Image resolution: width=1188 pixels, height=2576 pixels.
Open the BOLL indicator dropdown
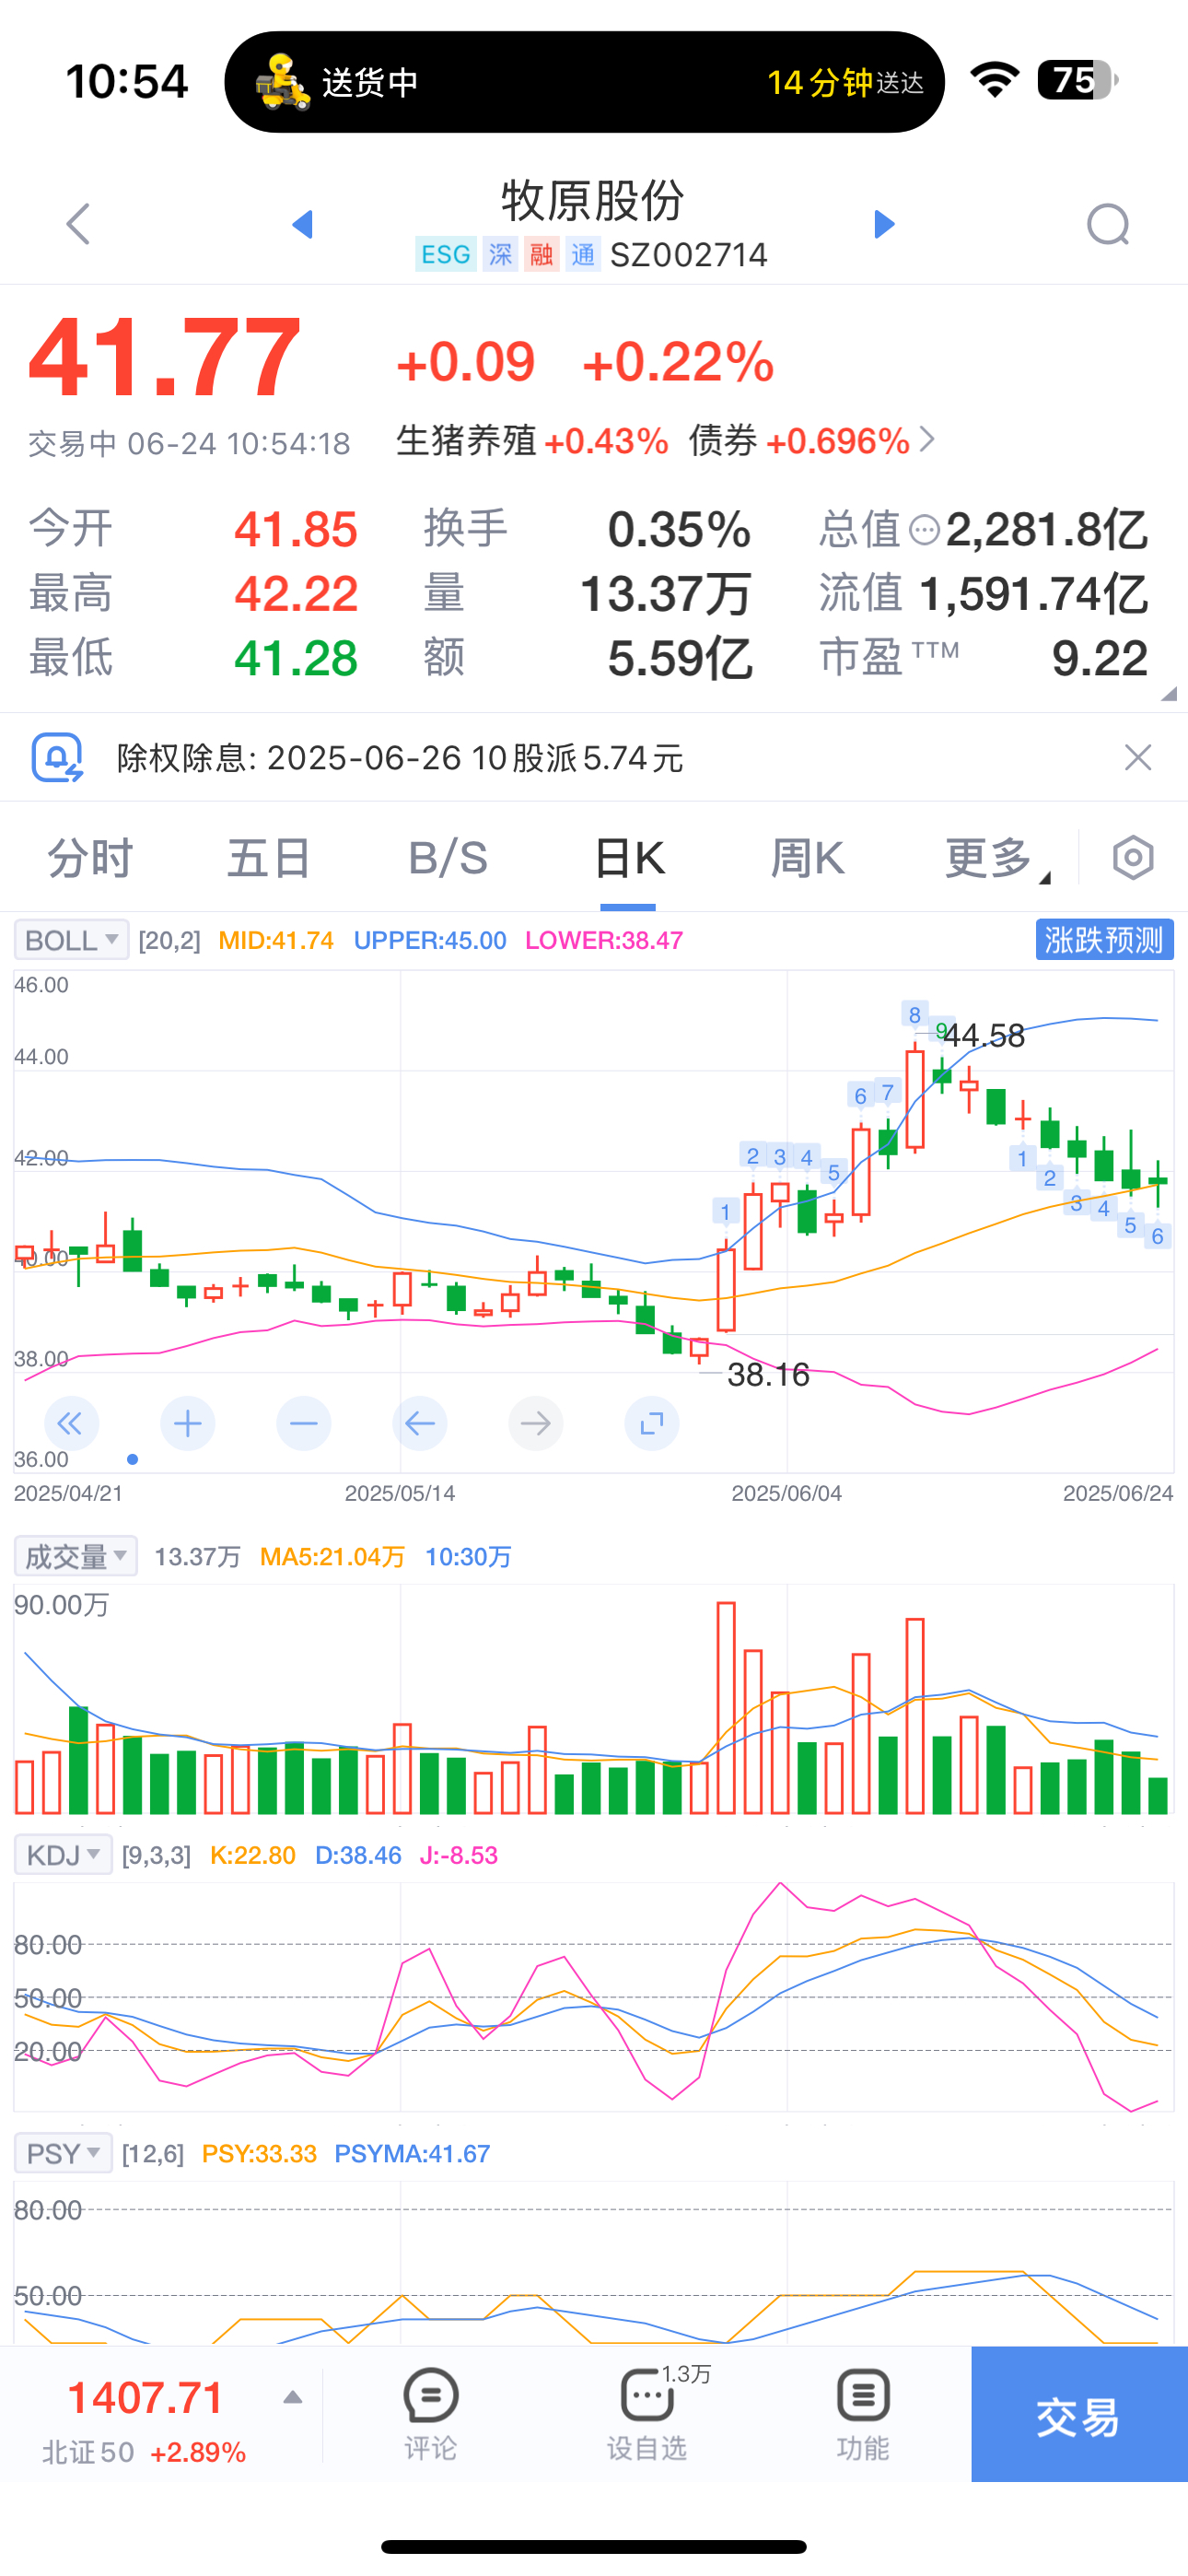point(71,940)
